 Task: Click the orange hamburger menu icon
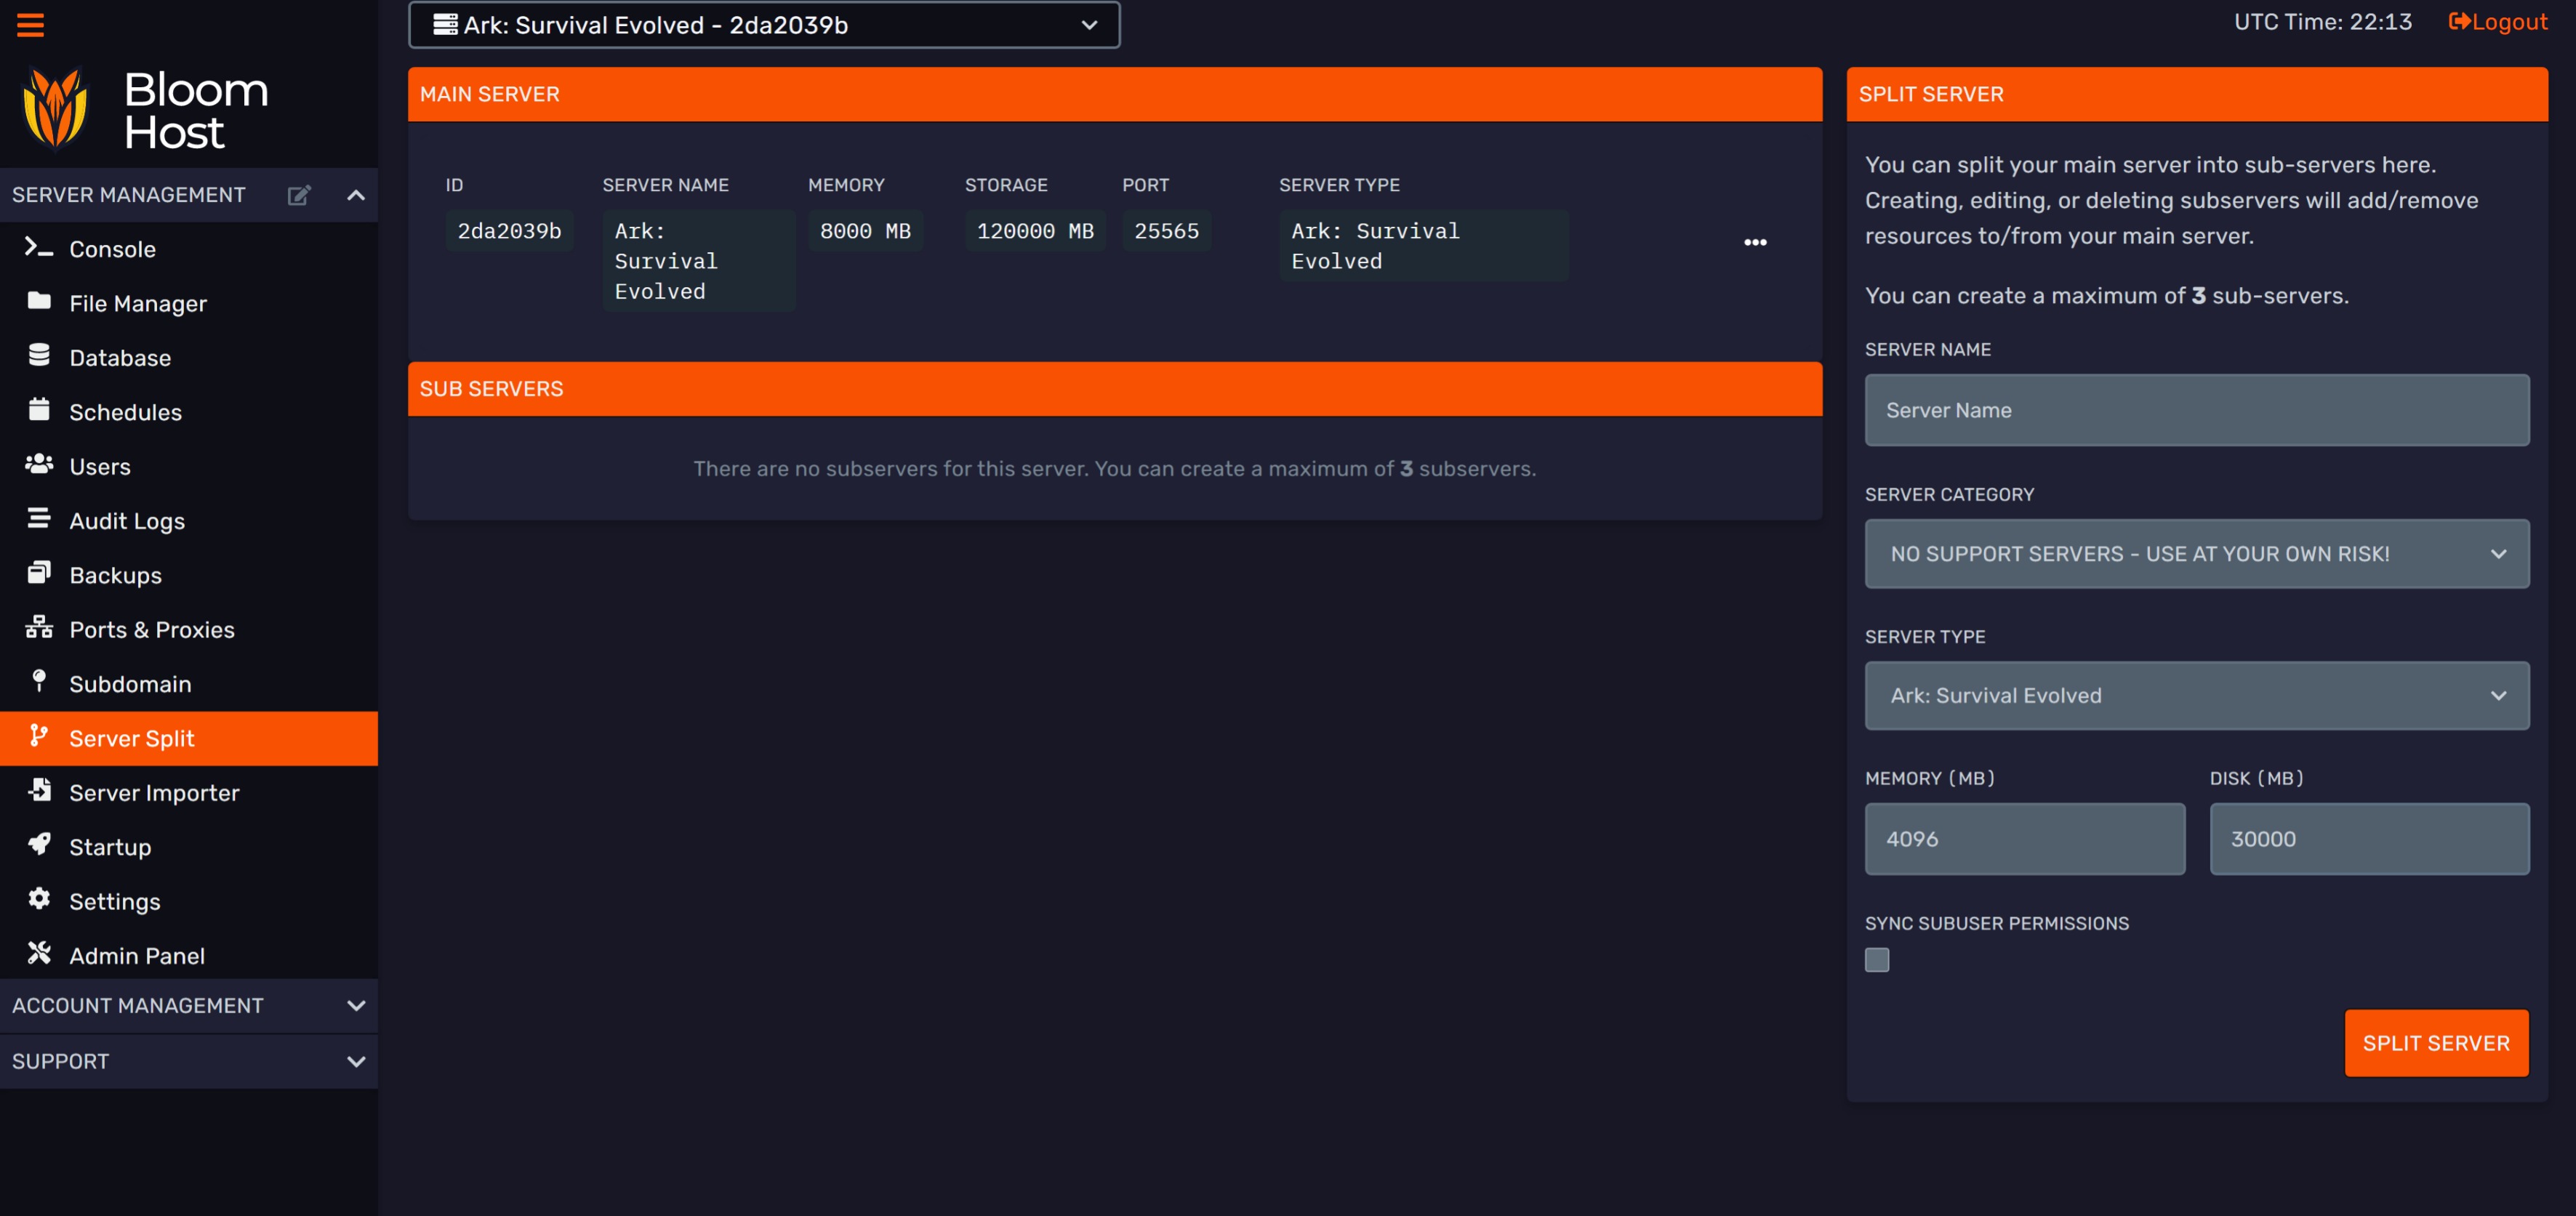pyautogui.click(x=30, y=24)
